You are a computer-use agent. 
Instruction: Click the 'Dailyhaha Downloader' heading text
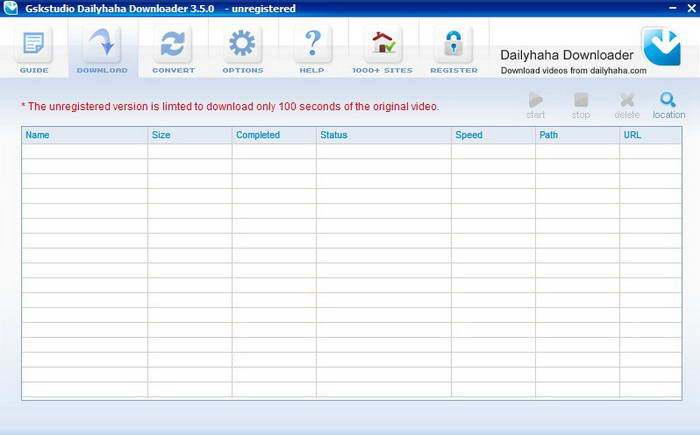point(567,55)
